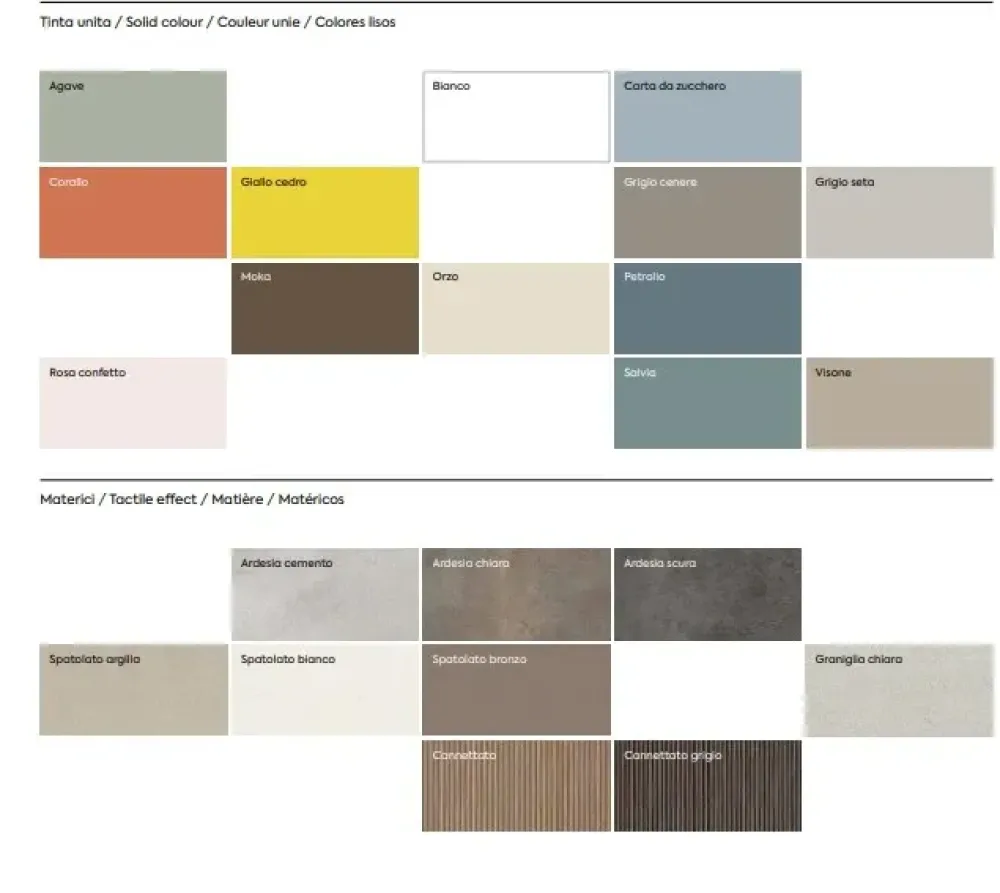The height and width of the screenshot is (893, 1000).
Task: Select the Rosa confetto pink swatch
Action: [x=133, y=403]
